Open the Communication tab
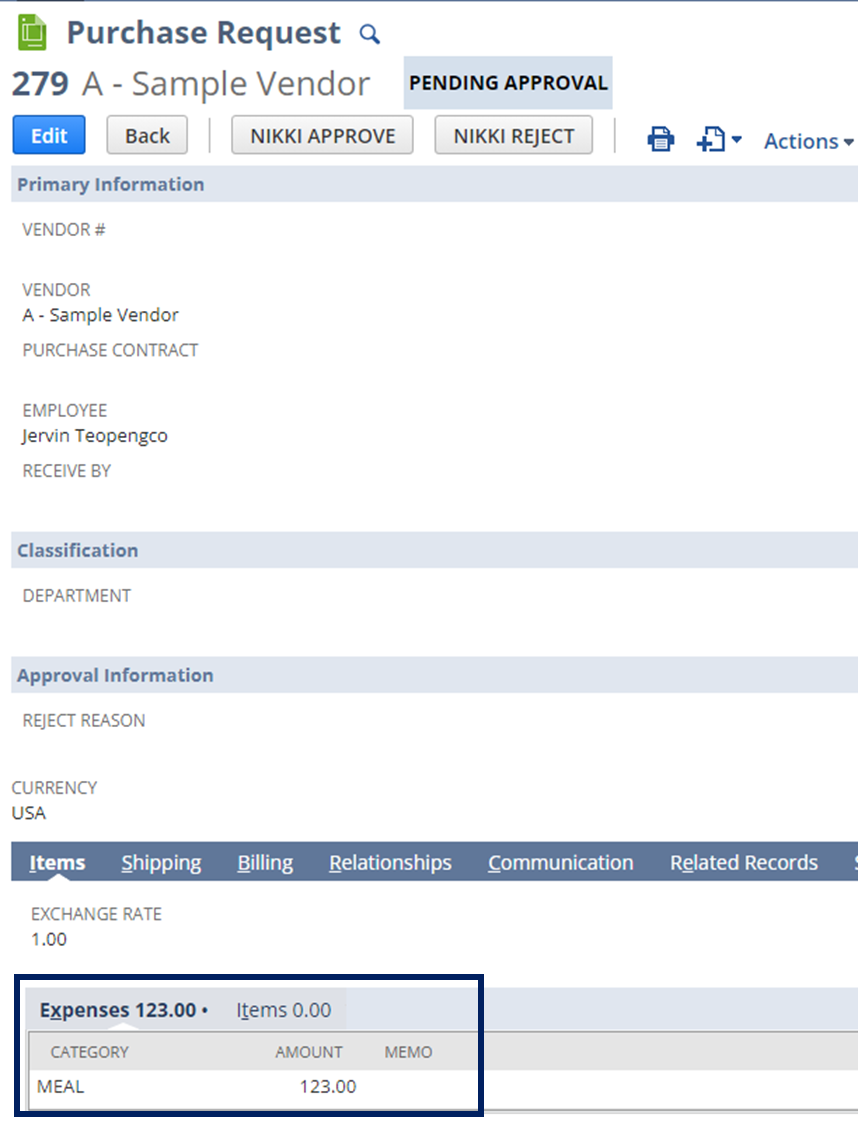Image resolution: width=858 pixels, height=1125 pixels. coord(561,862)
